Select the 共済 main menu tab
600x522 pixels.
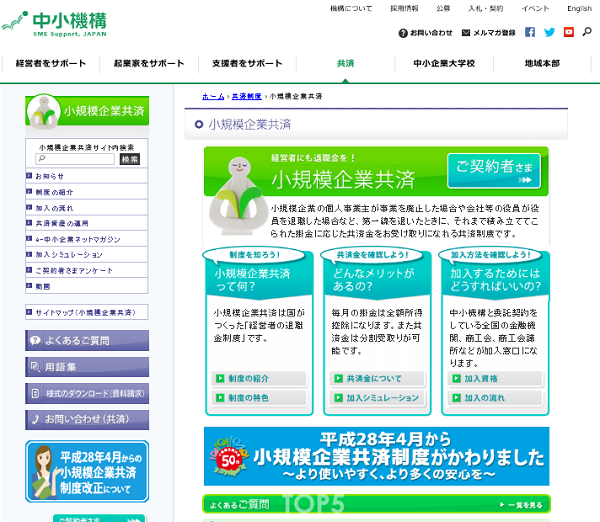tap(346, 64)
